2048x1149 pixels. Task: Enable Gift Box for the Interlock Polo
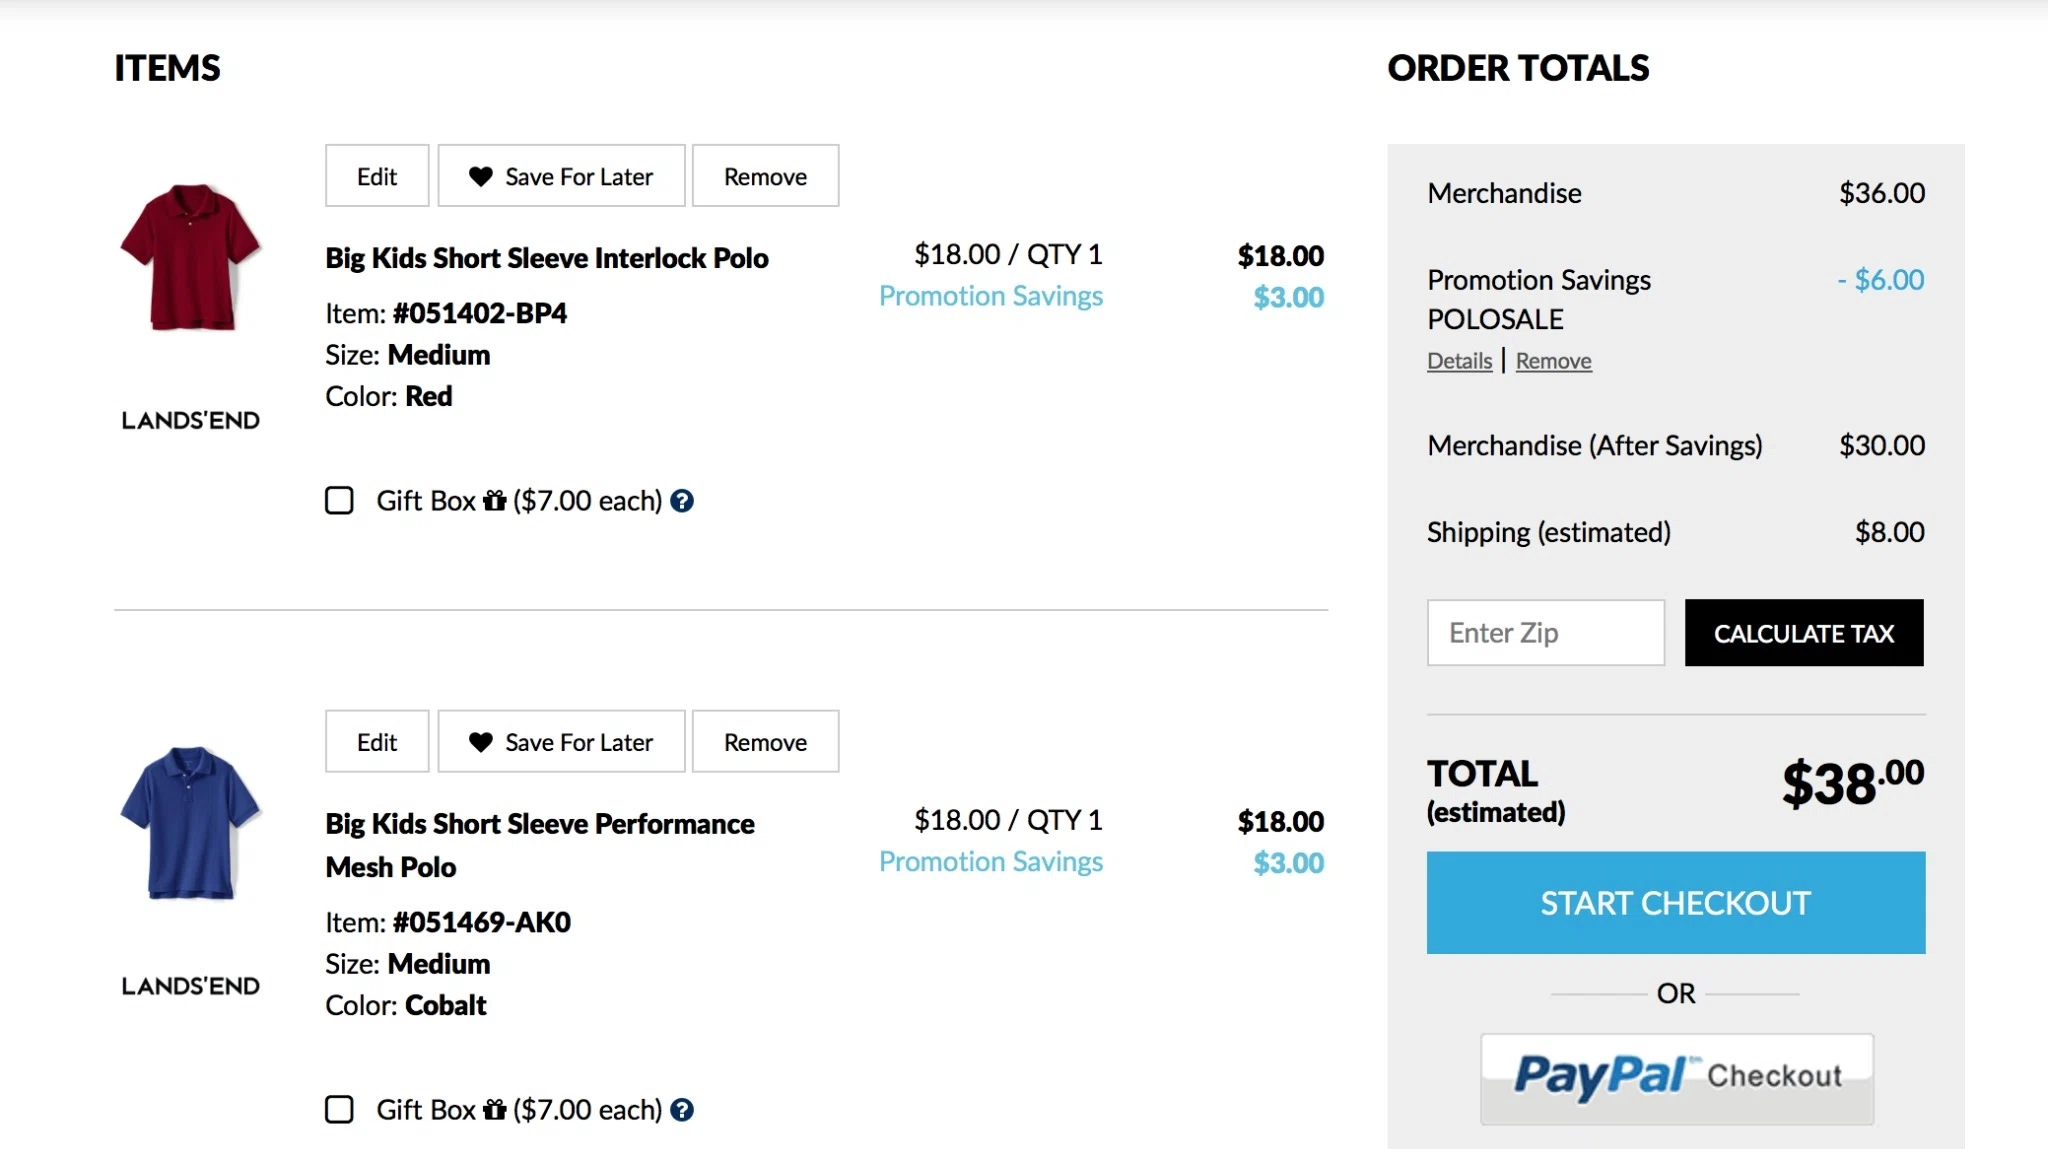pos(339,500)
